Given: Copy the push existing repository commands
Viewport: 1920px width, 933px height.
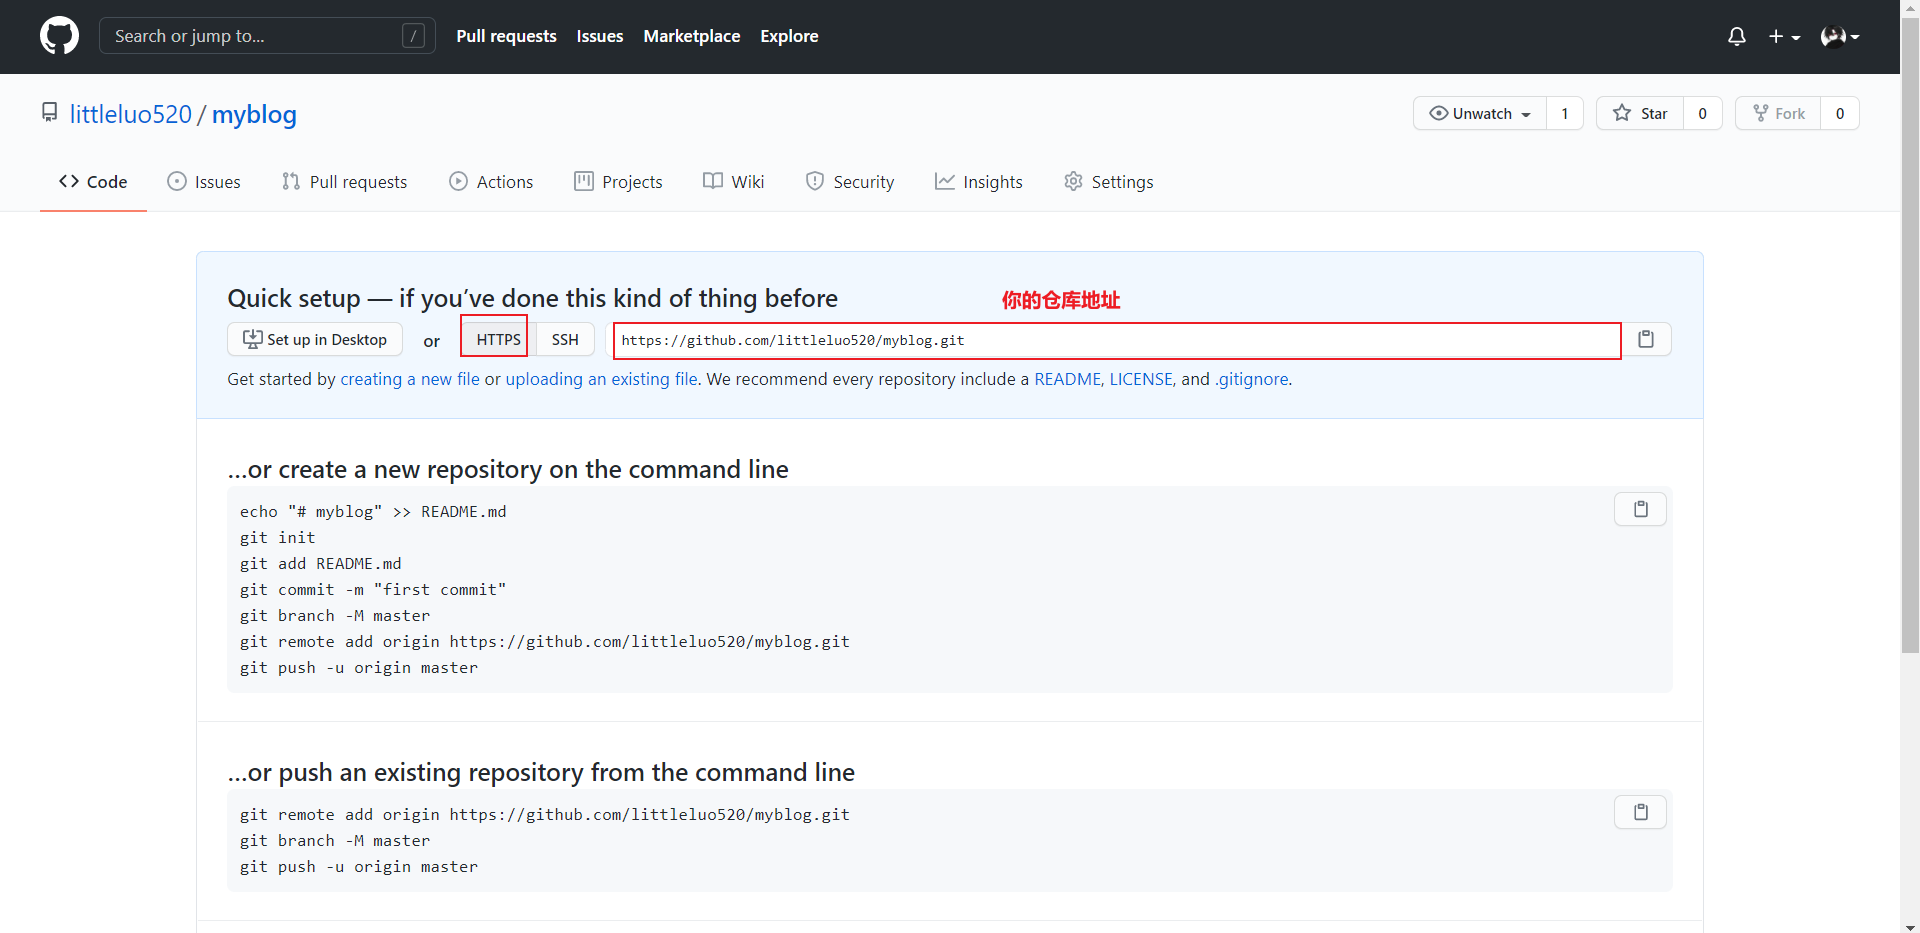Looking at the screenshot, I should [x=1640, y=812].
